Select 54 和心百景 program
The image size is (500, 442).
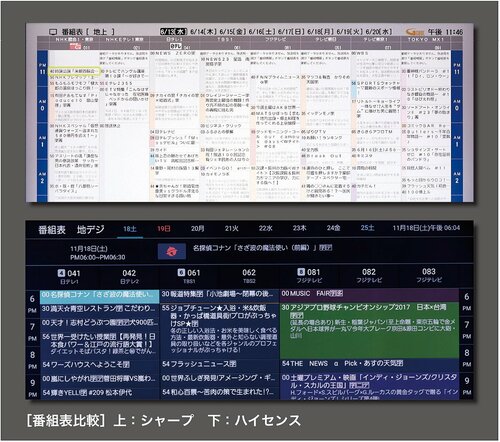tap(219, 392)
